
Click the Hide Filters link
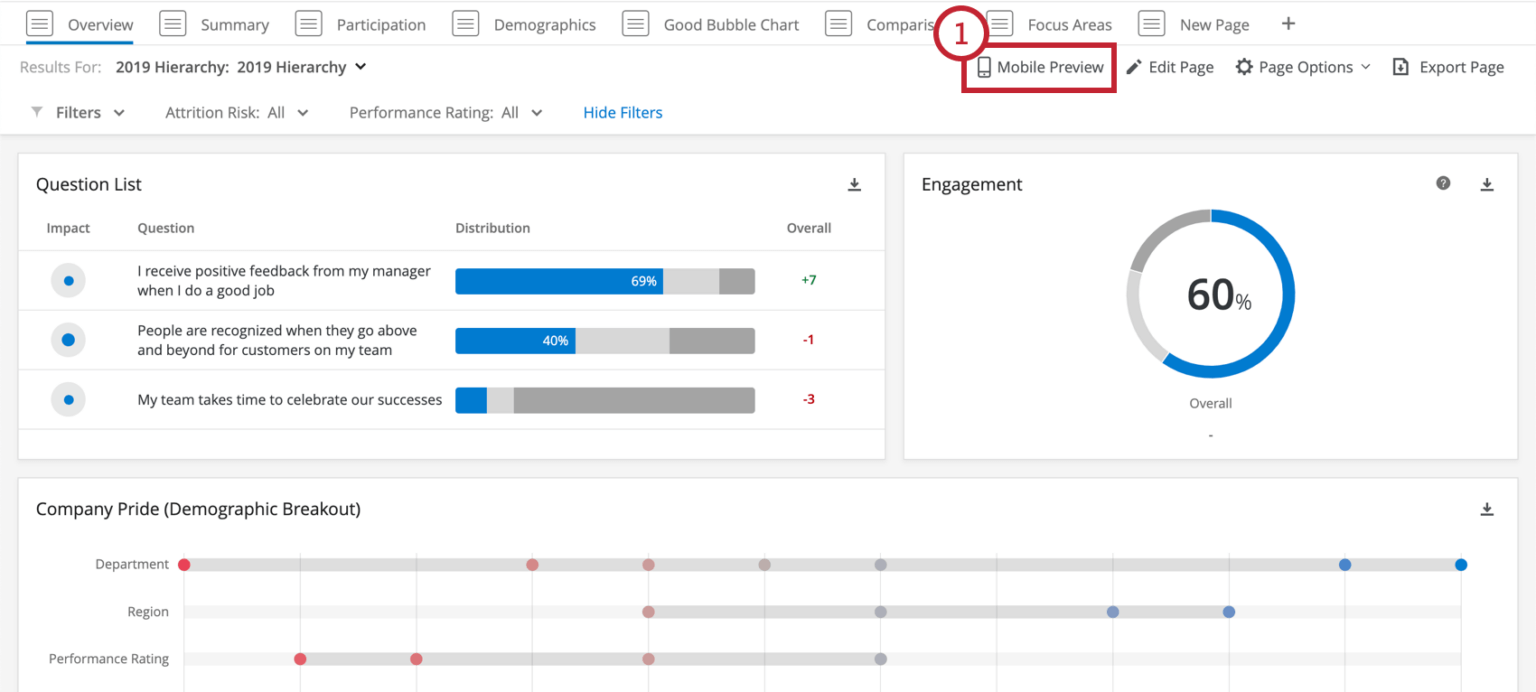pos(623,113)
